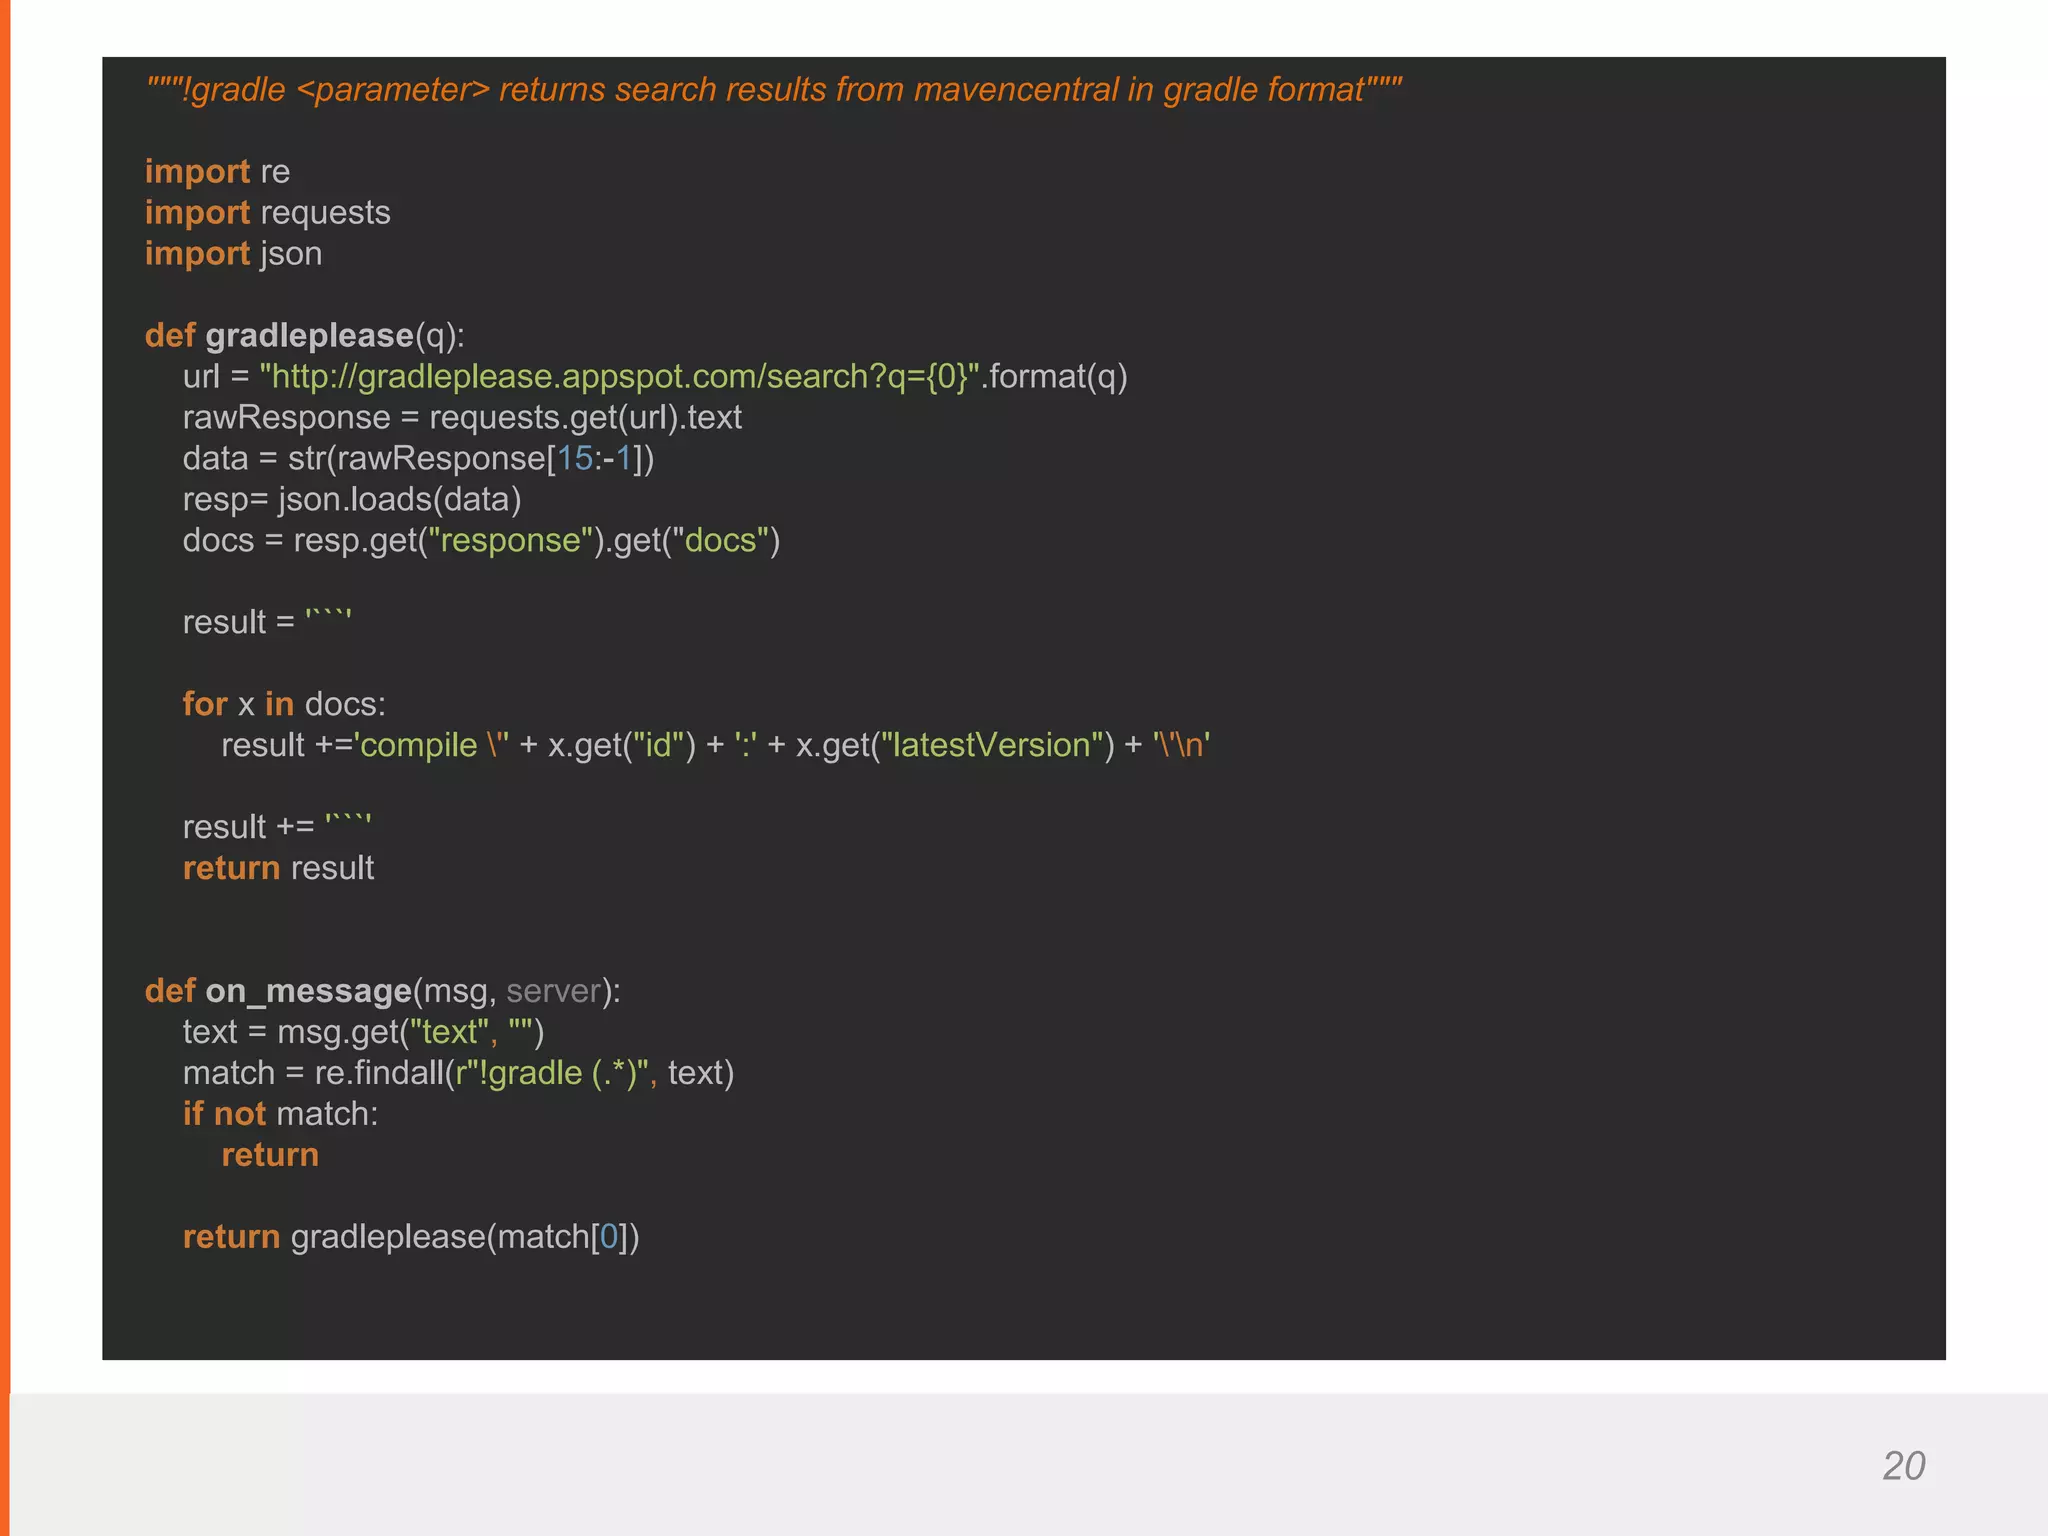This screenshot has width=2048, height=1536.
Task: Click the 'for x in docs:' loop line
Action: [x=284, y=704]
